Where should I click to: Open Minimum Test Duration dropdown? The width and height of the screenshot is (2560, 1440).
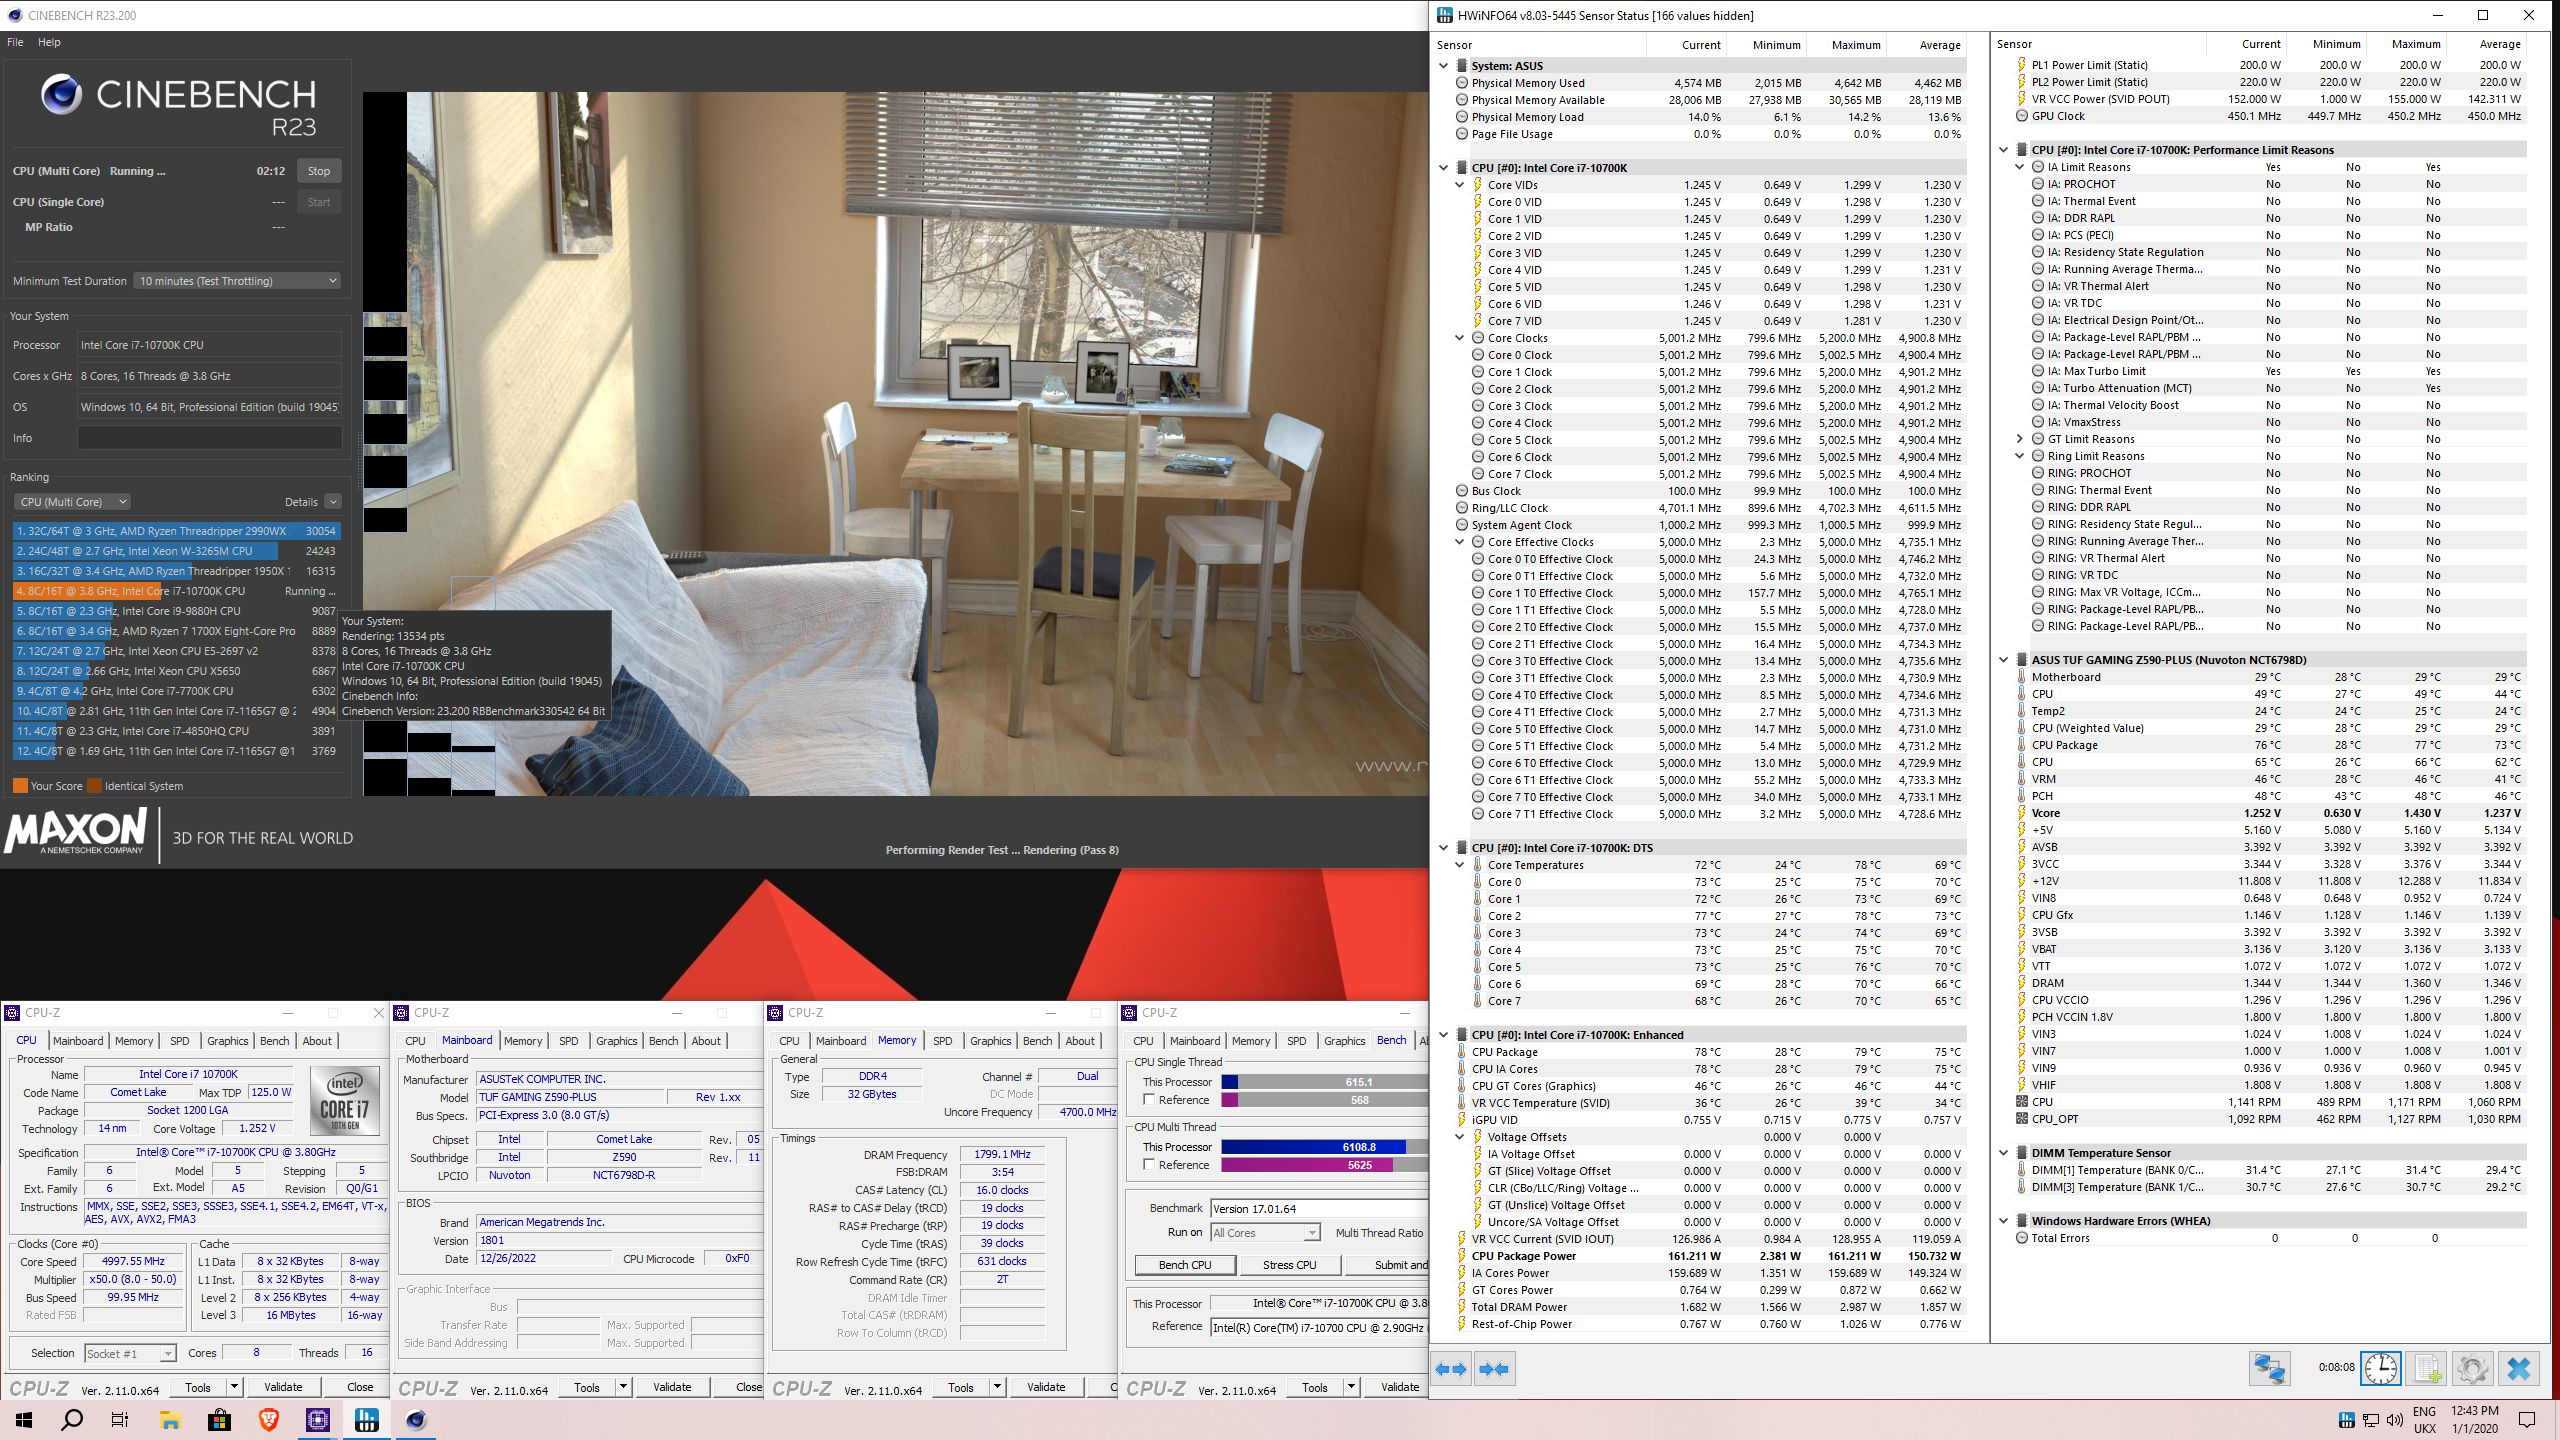[237, 281]
